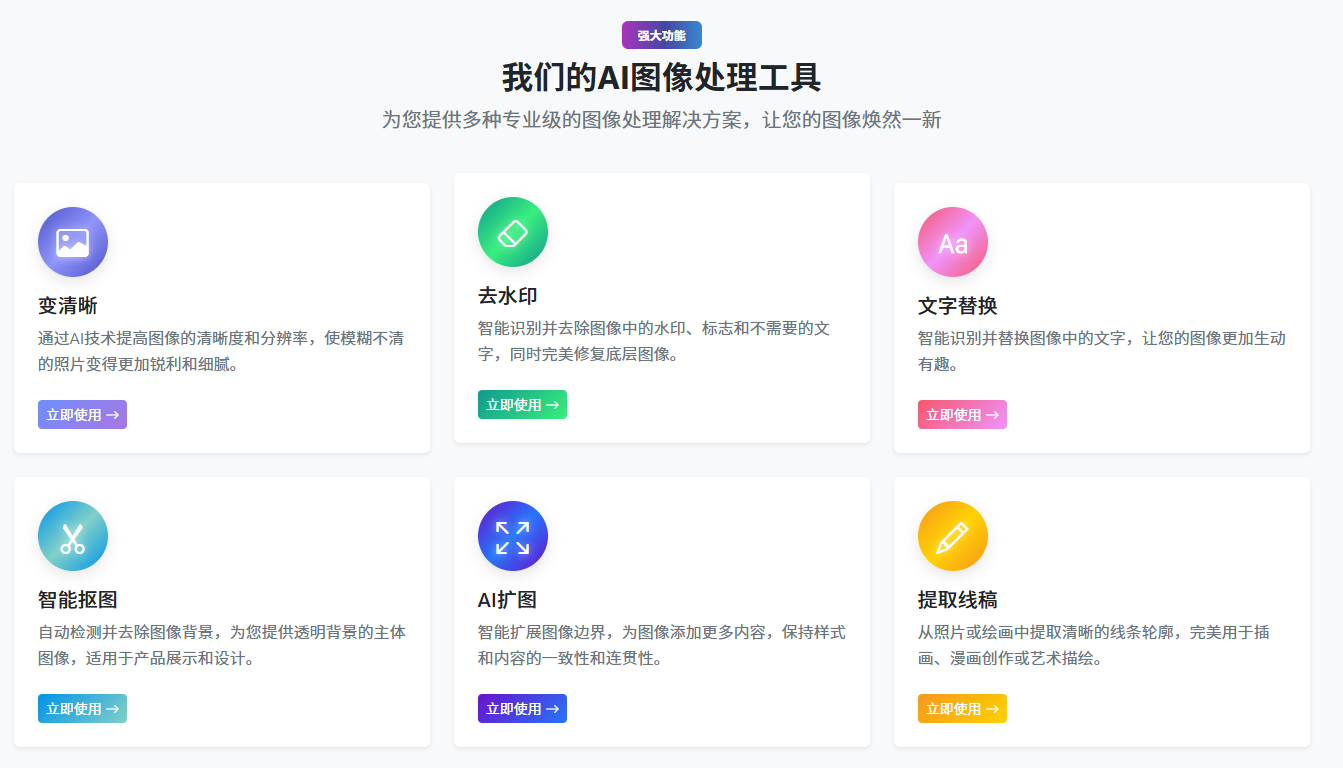This screenshot has width=1343, height=768.
Task: Click the 提取线稿 card title
Action: click(x=958, y=600)
